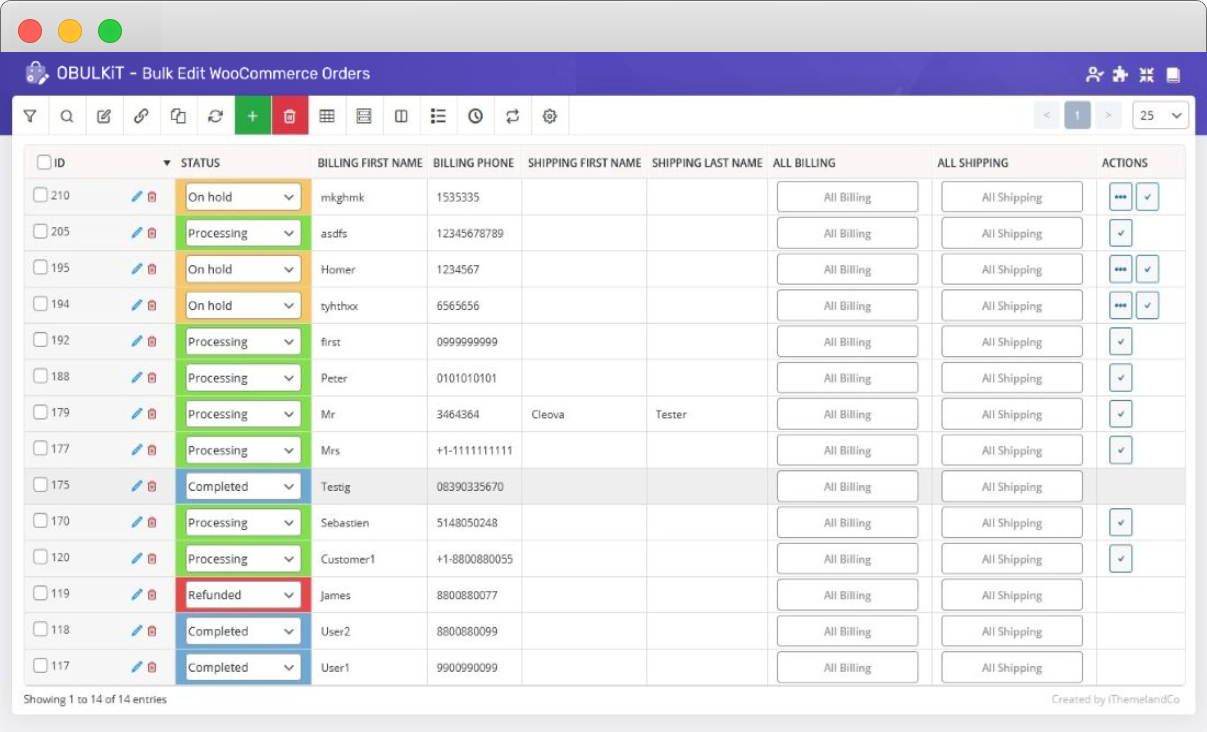Click the red trash delete toolbar button

tap(290, 116)
